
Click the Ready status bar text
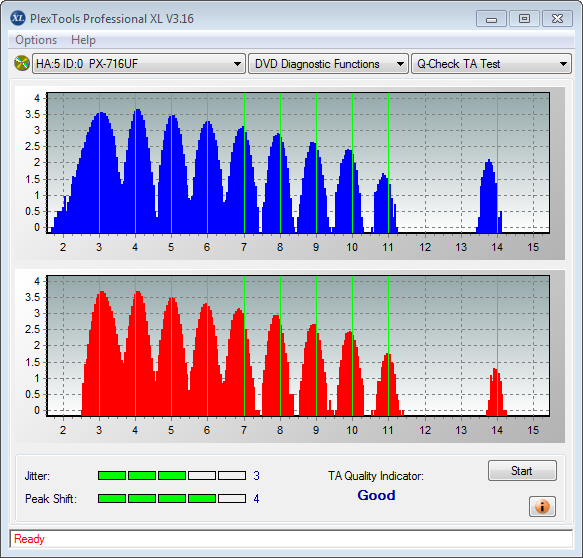click(x=29, y=539)
